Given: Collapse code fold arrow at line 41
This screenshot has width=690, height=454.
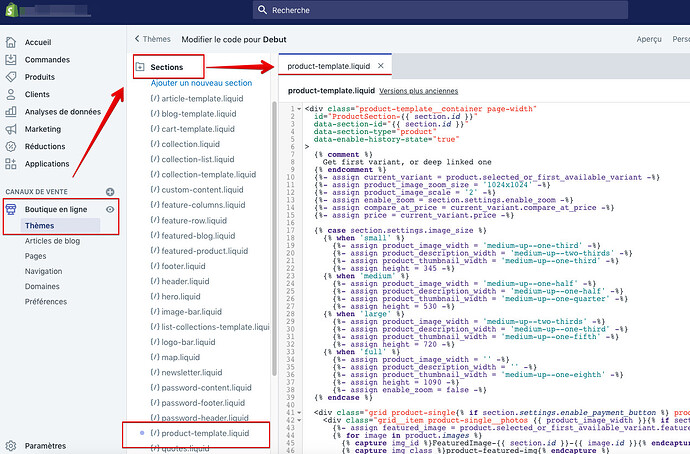Looking at the screenshot, I should click(299, 413).
